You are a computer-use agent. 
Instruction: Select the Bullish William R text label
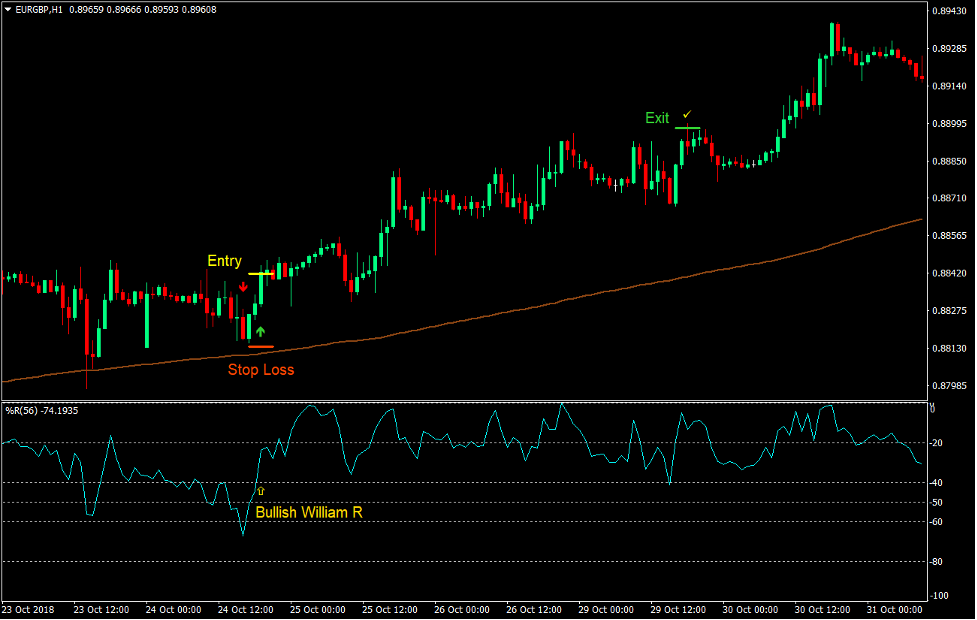coord(312,513)
